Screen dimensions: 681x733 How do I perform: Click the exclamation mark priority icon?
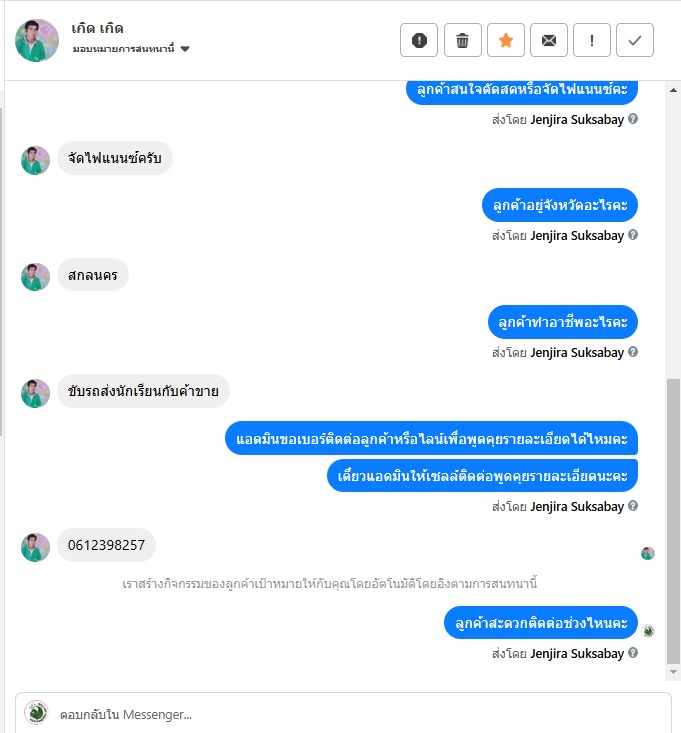coord(592,40)
